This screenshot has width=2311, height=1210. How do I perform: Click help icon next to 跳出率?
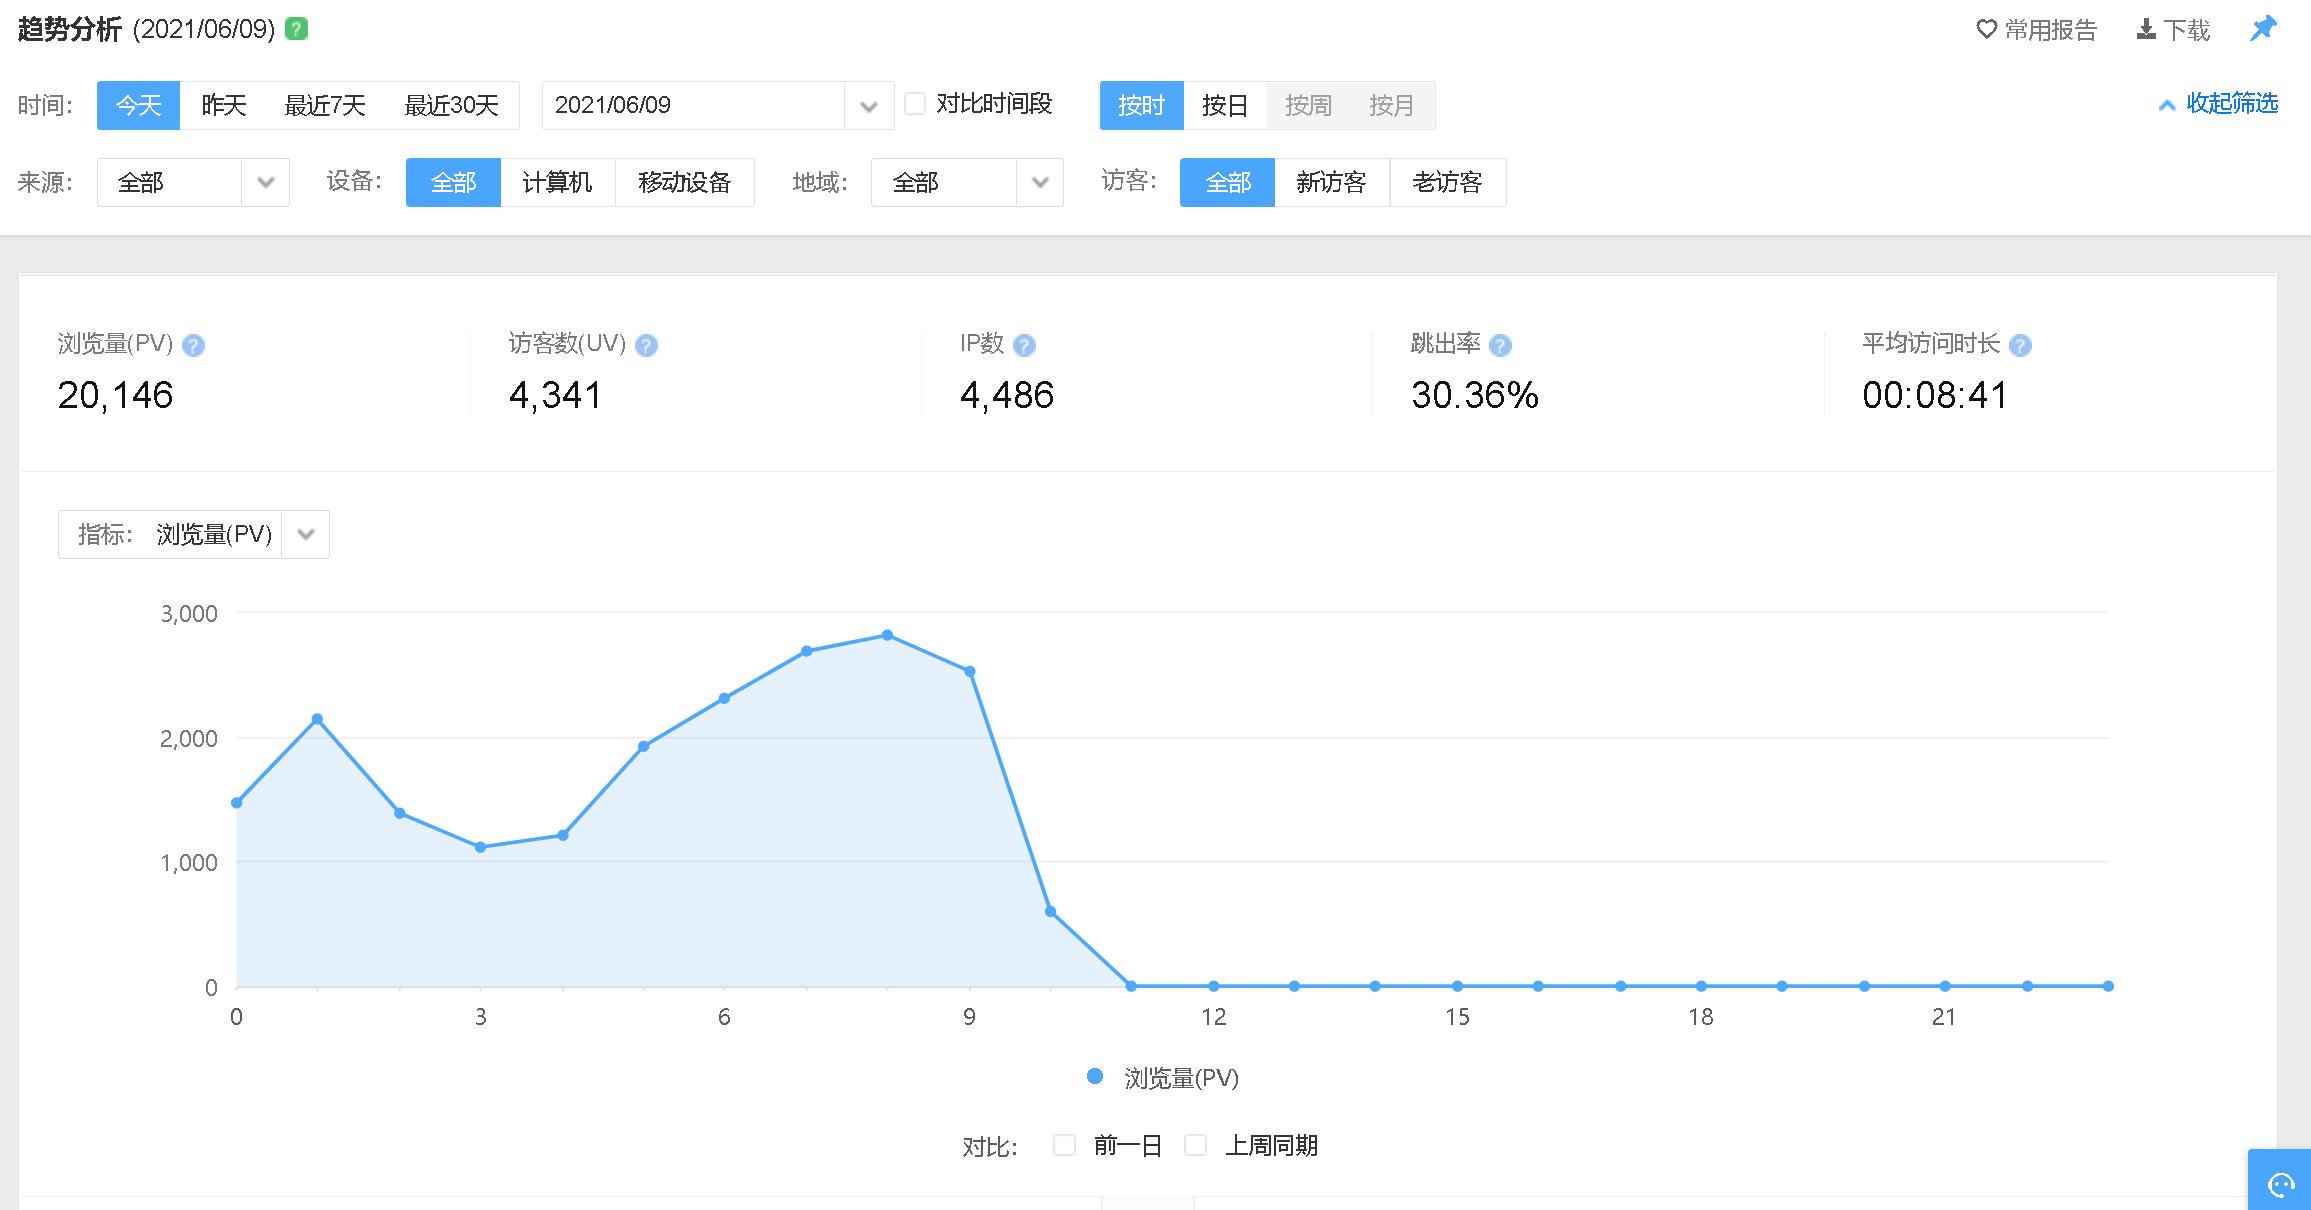tap(1500, 346)
